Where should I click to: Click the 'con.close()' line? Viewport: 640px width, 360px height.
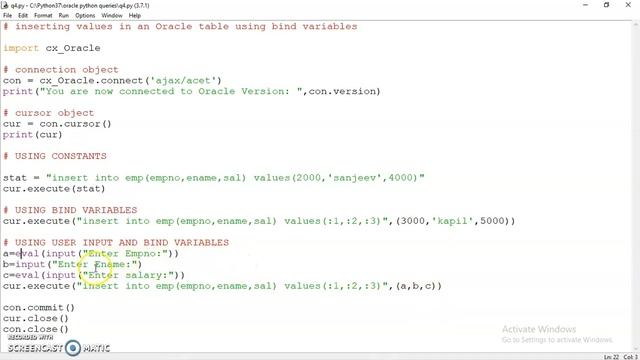tap(36, 329)
